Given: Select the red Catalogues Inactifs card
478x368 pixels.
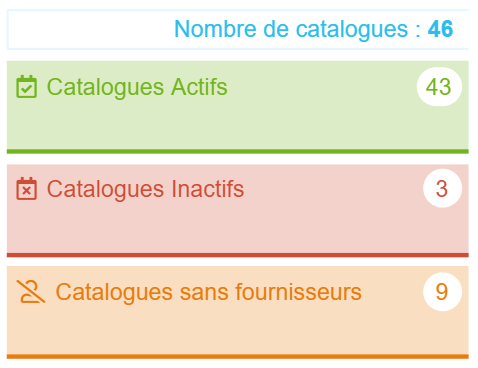Looking at the screenshot, I should click(x=238, y=211).
